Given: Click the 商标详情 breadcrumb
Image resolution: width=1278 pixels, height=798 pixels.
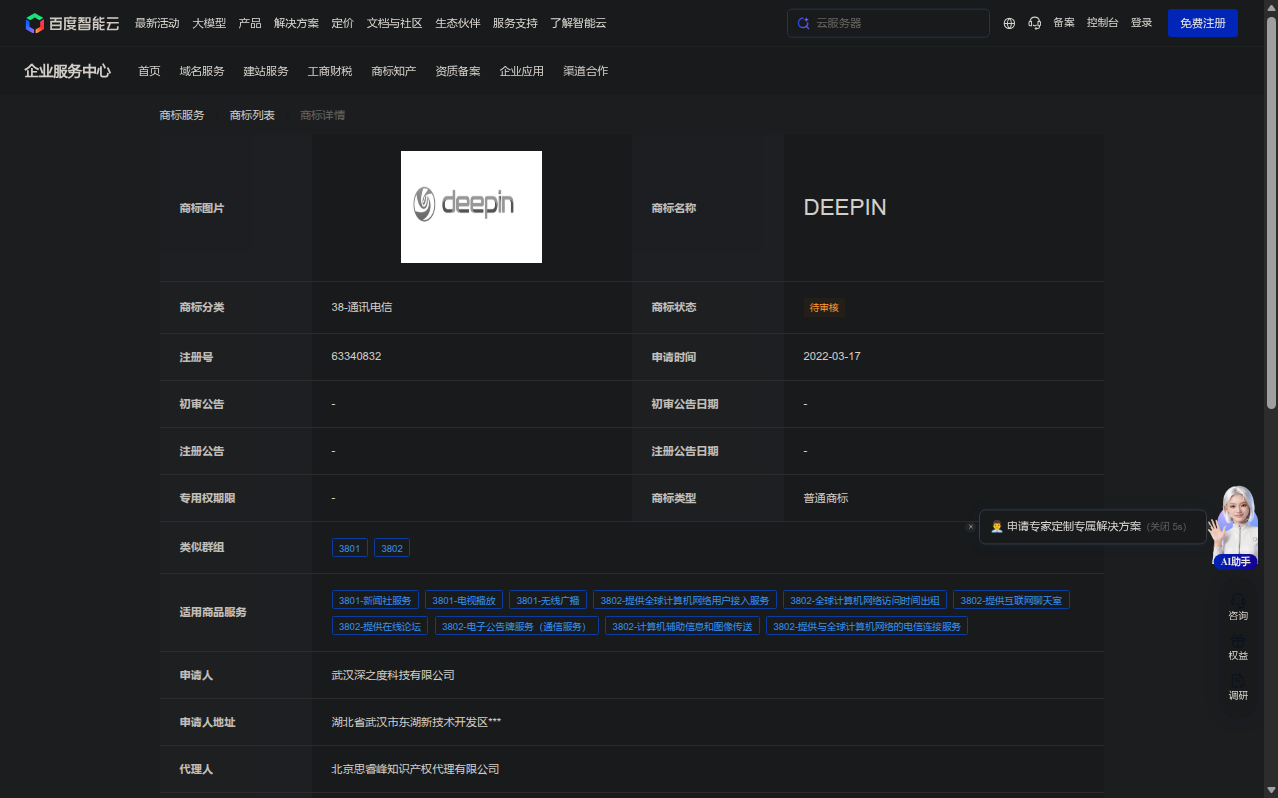Looking at the screenshot, I should point(323,115).
